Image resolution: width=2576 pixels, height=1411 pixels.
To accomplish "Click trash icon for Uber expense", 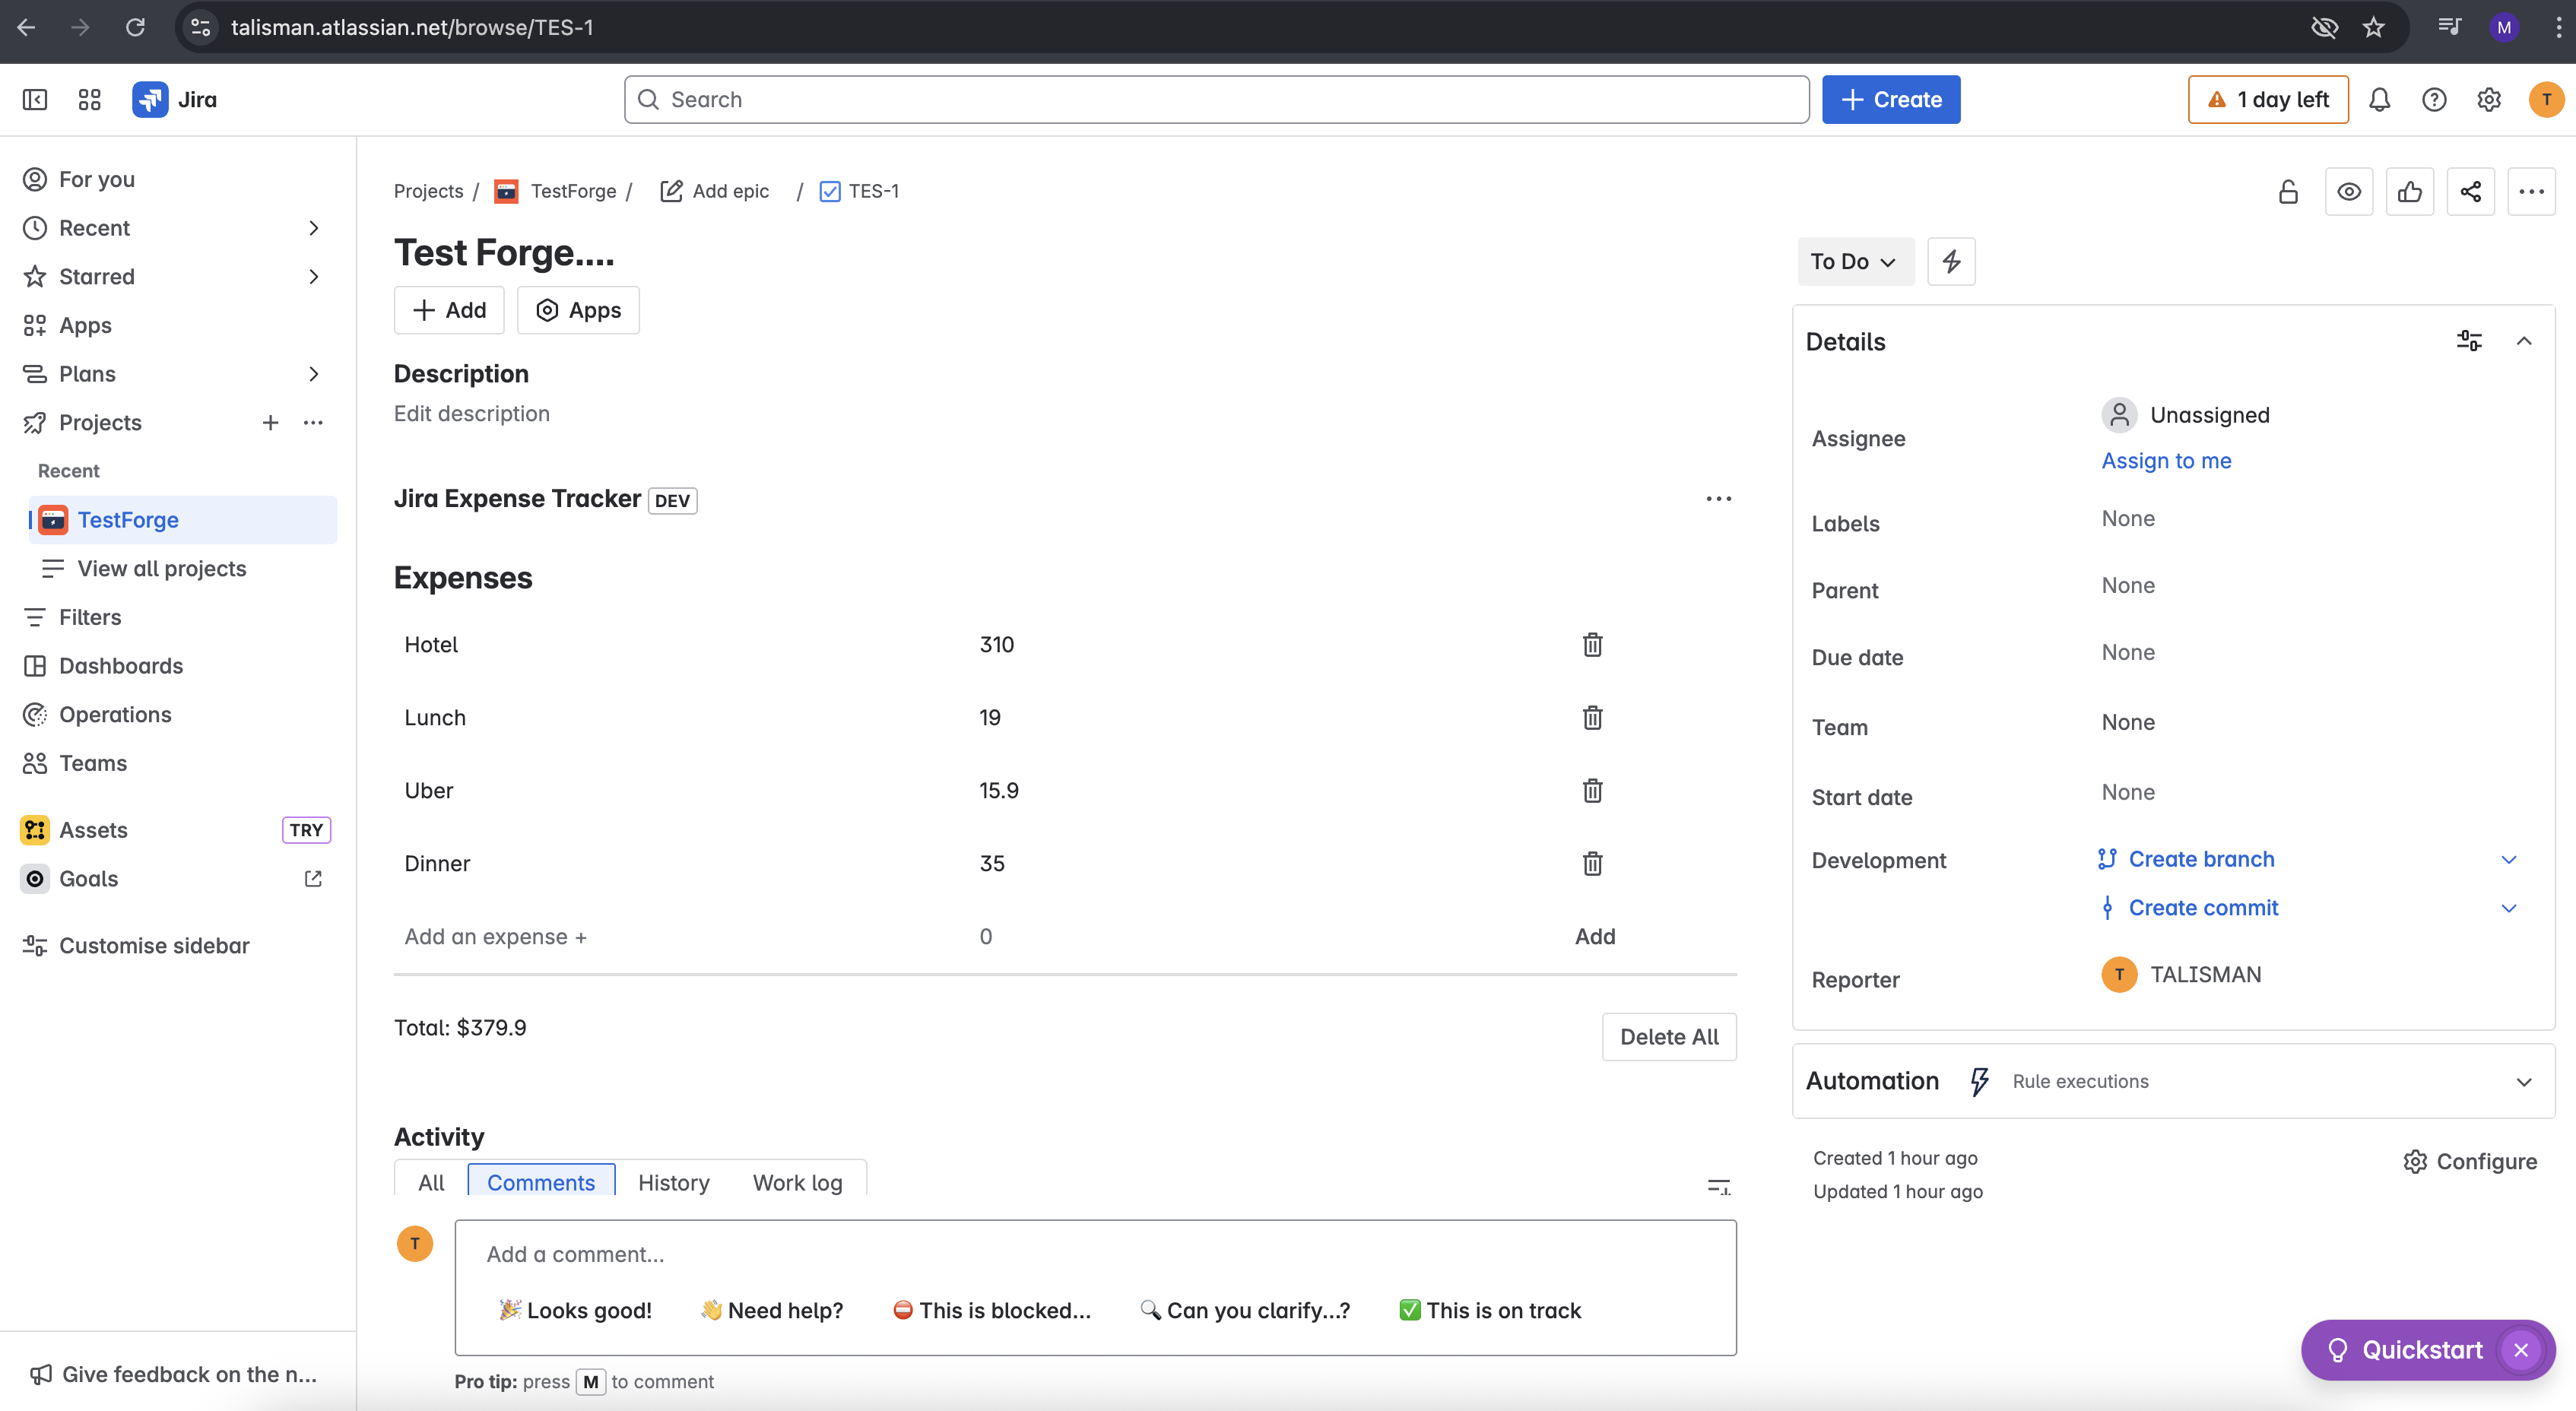I will click(1592, 791).
